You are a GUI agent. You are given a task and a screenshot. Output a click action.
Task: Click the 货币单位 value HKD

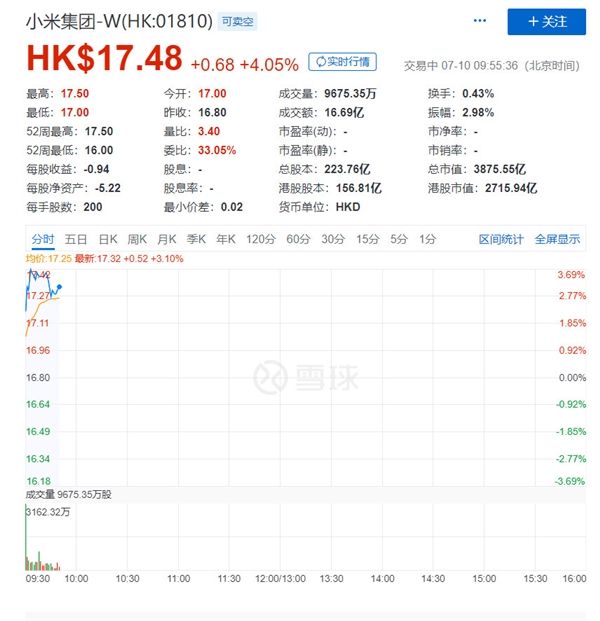click(348, 207)
